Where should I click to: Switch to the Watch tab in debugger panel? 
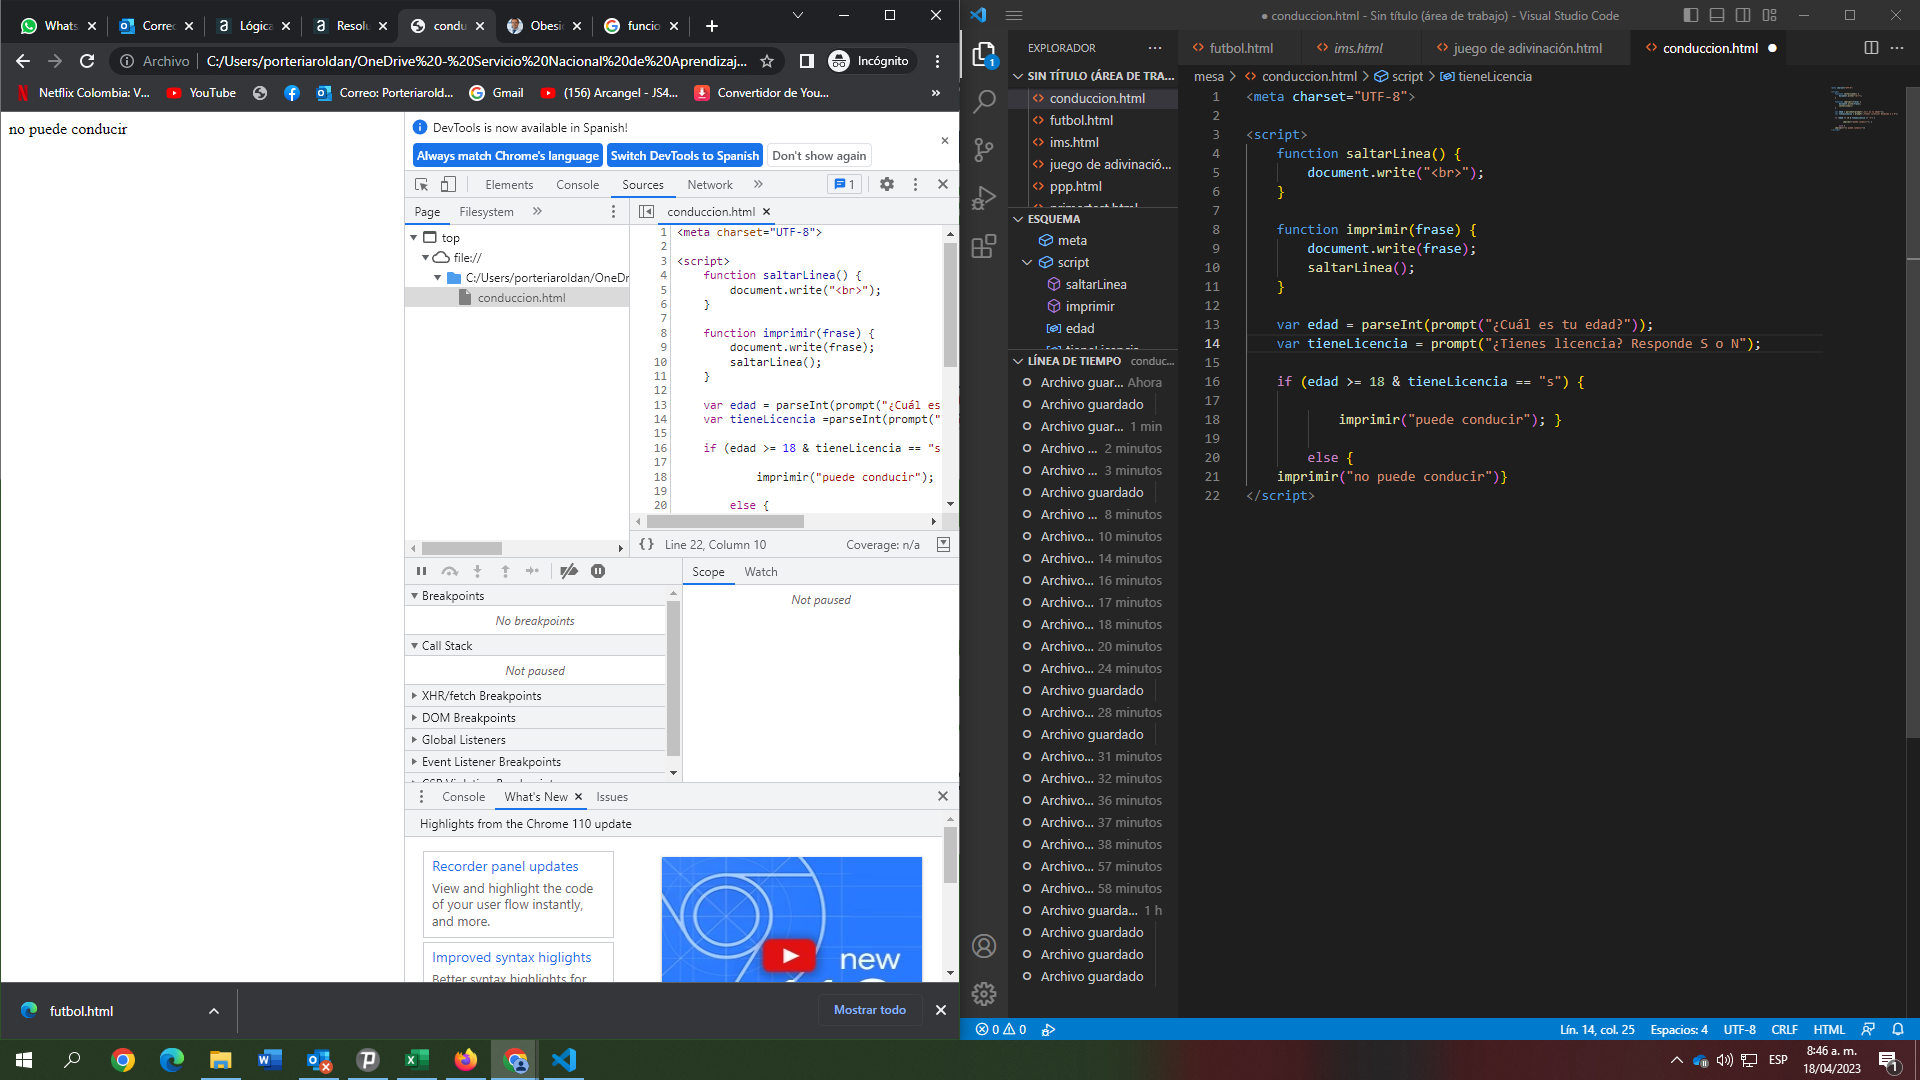point(761,571)
